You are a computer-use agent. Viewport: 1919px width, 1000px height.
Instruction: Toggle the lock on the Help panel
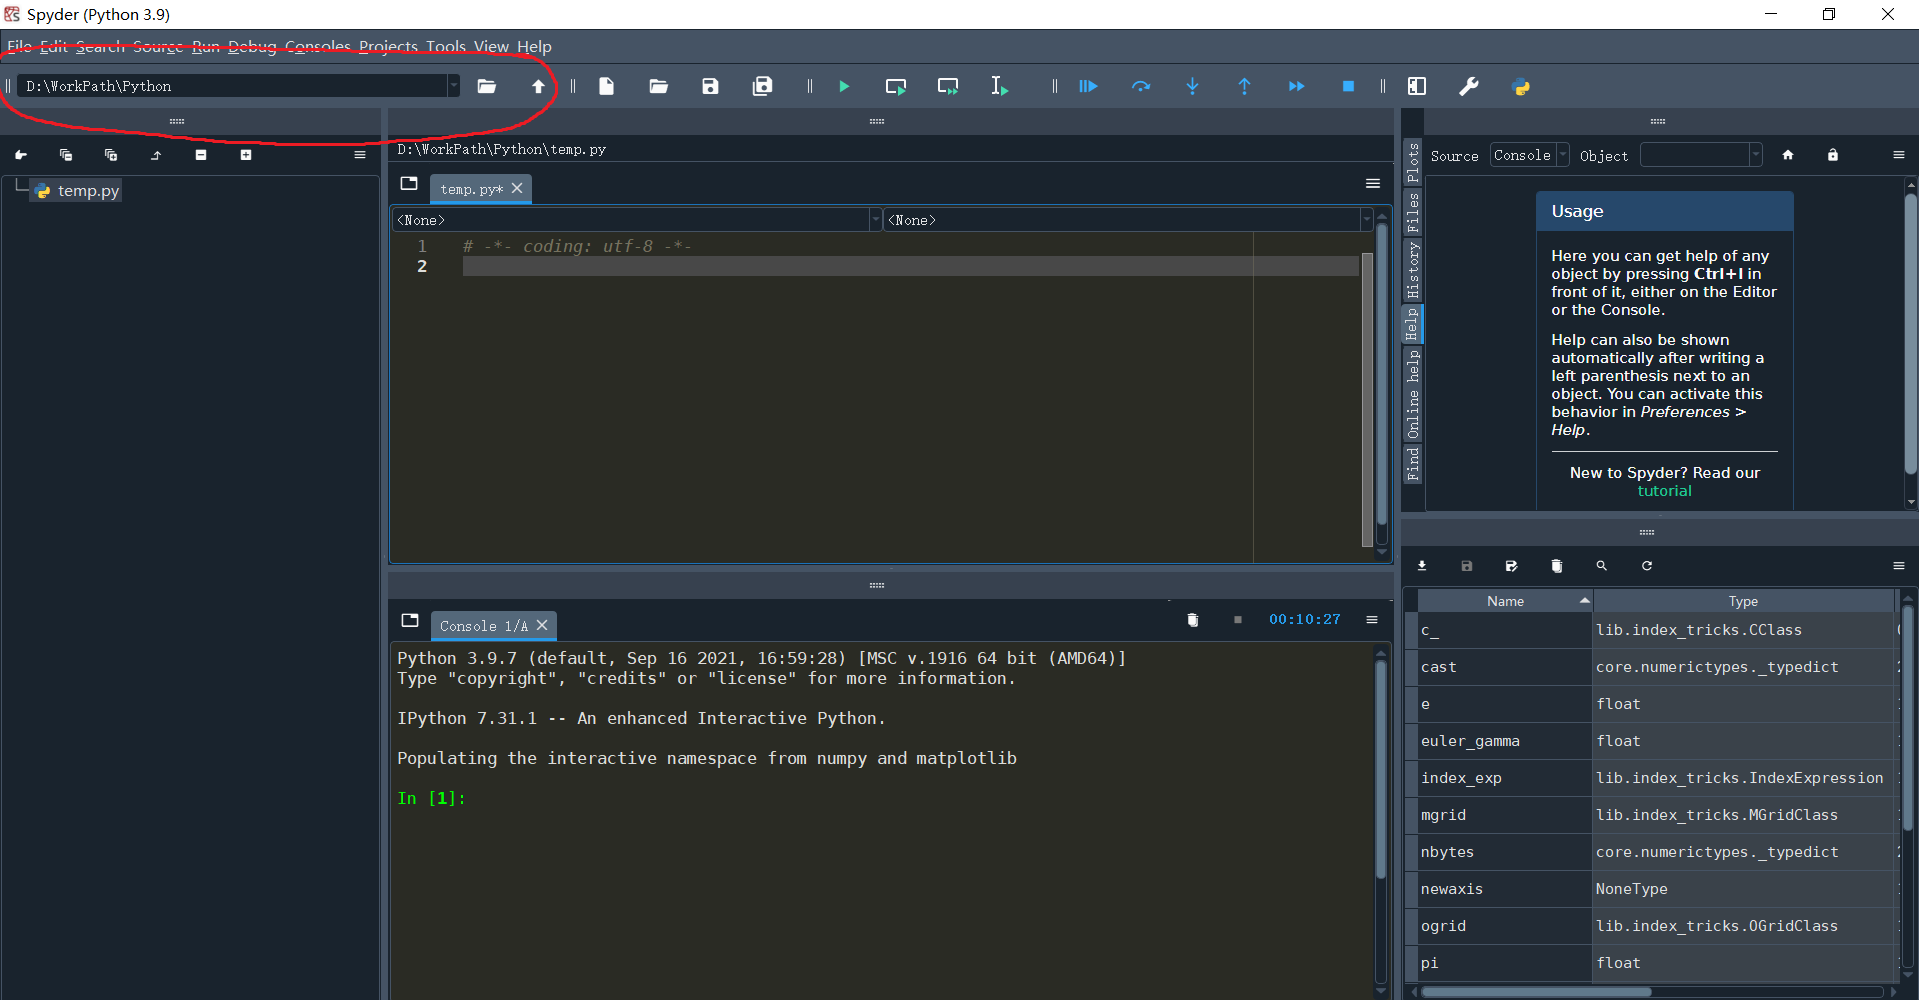click(x=1832, y=155)
